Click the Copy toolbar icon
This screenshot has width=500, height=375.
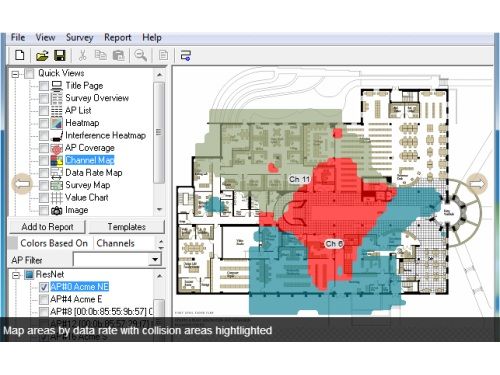pyautogui.click(x=100, y=55)
